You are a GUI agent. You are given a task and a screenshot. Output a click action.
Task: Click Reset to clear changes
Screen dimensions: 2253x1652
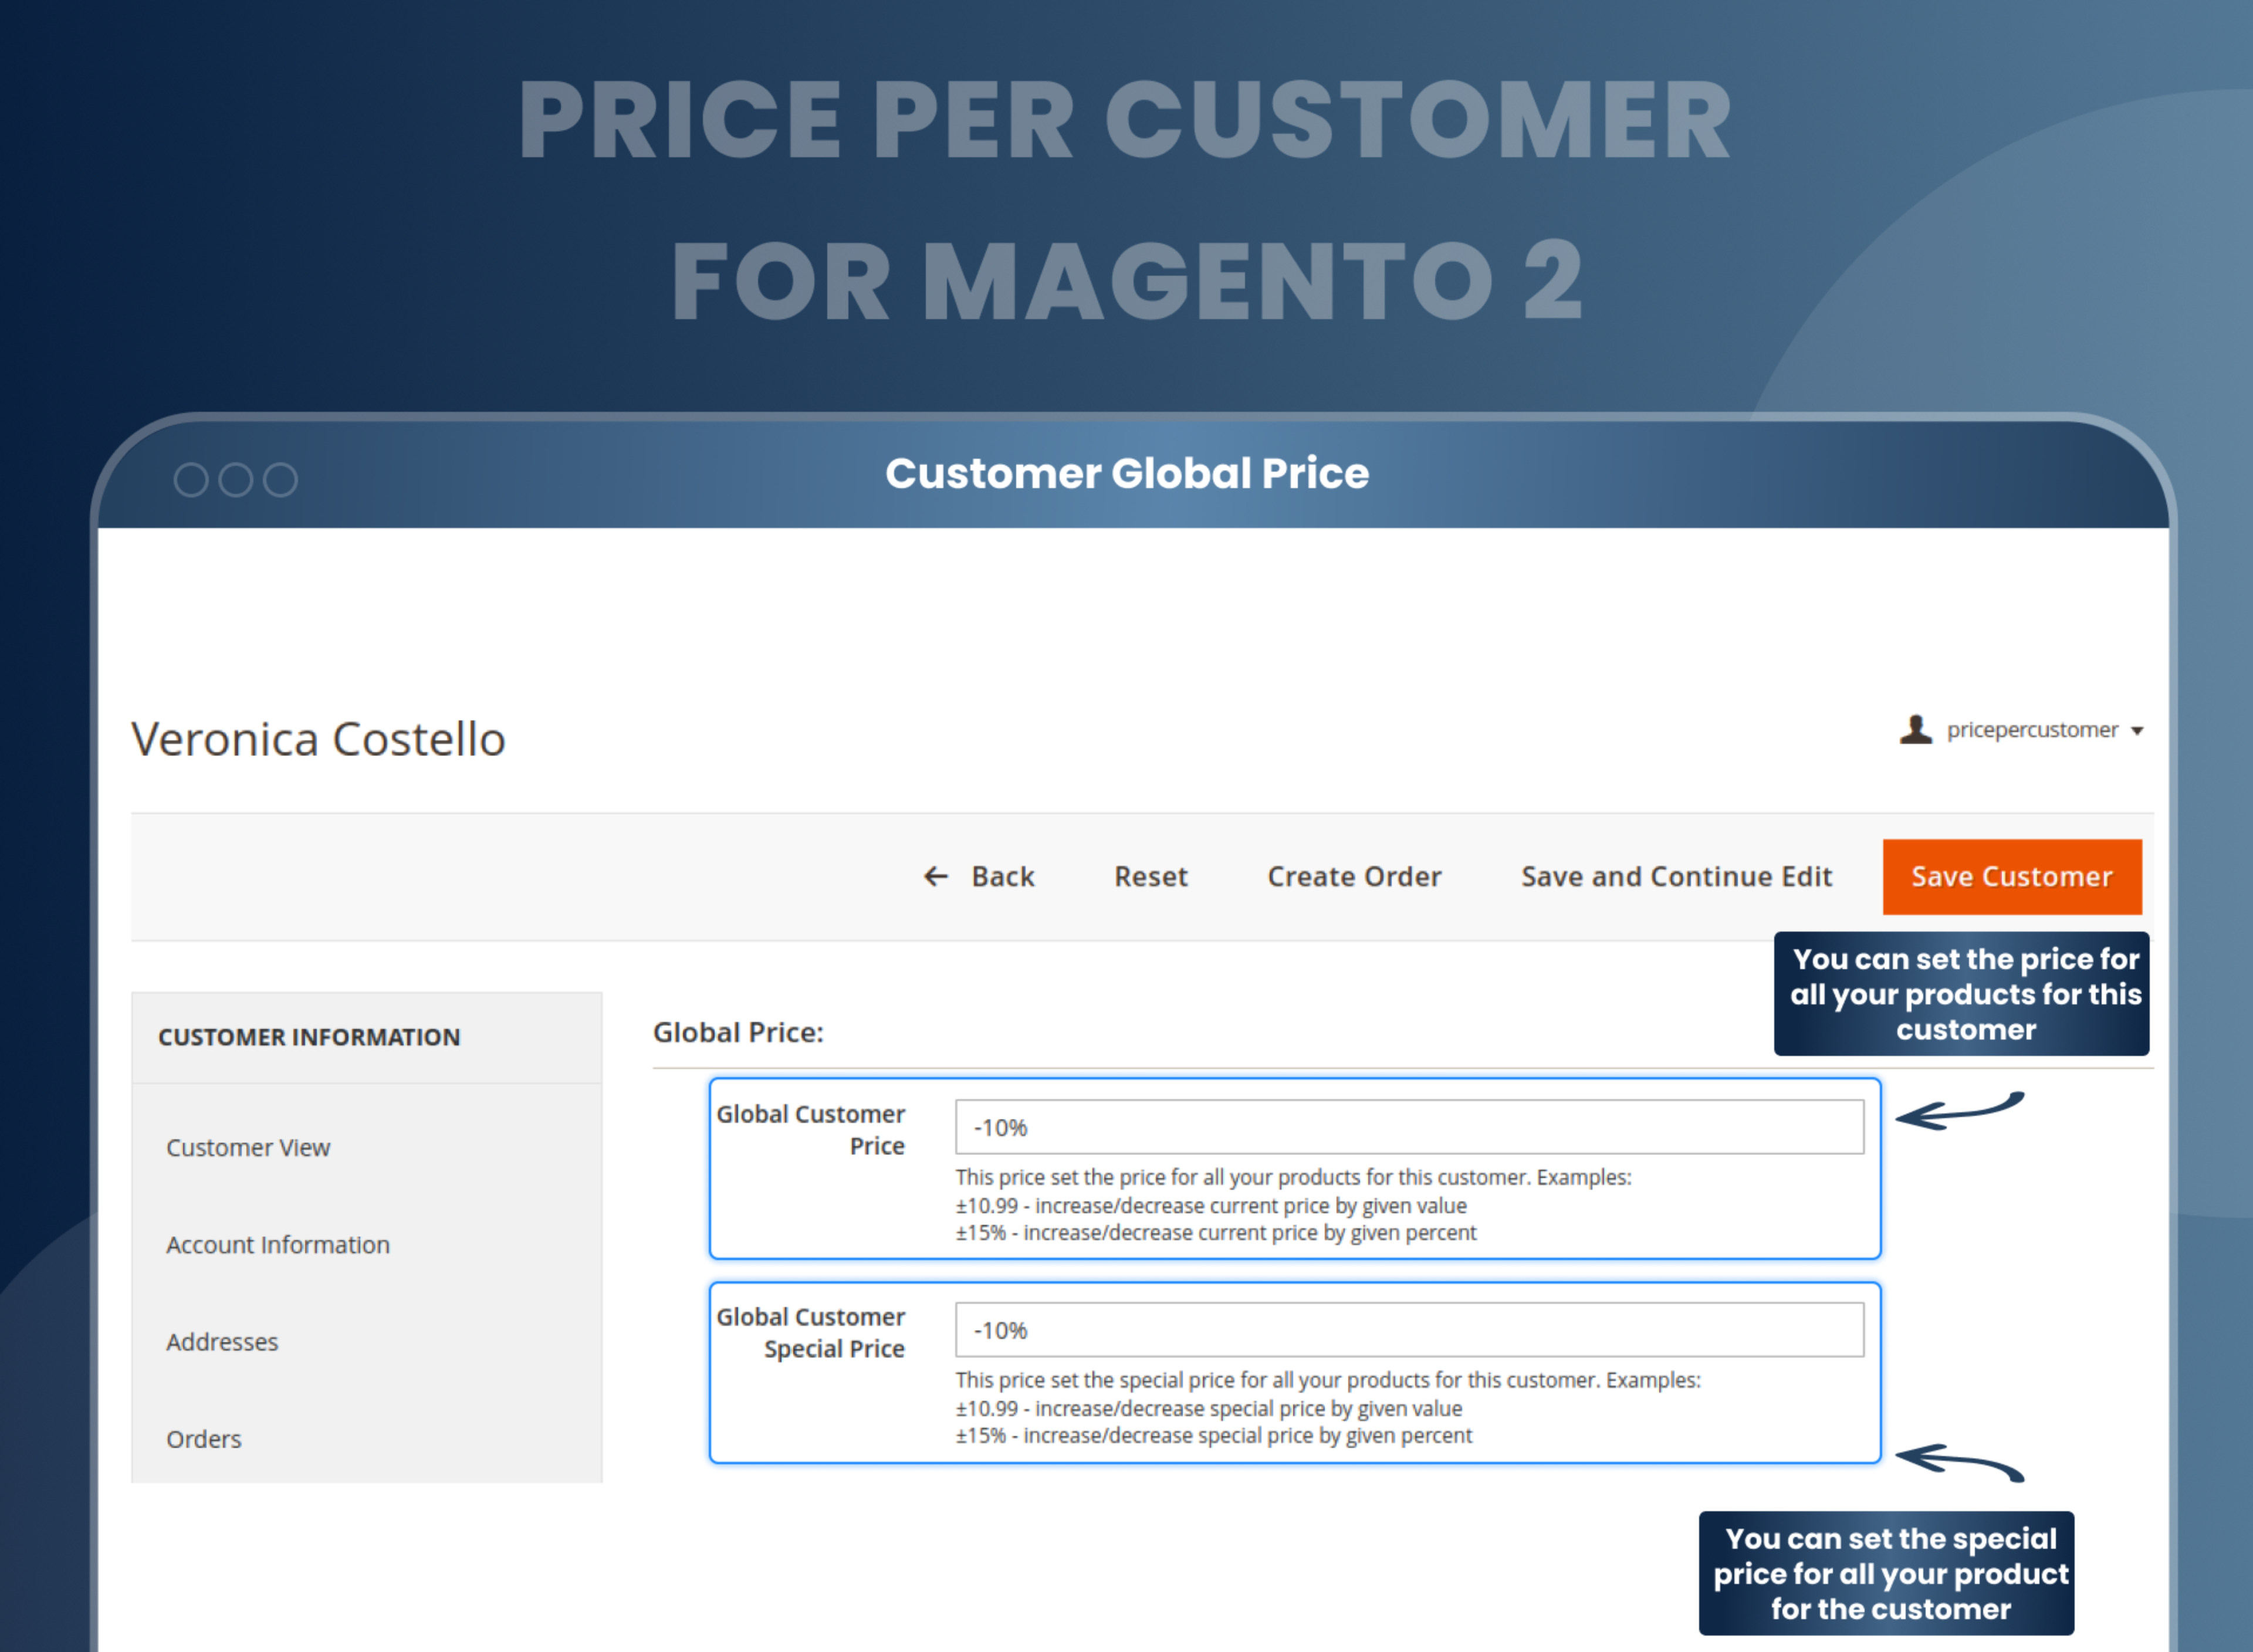(x=1150, y=877)
